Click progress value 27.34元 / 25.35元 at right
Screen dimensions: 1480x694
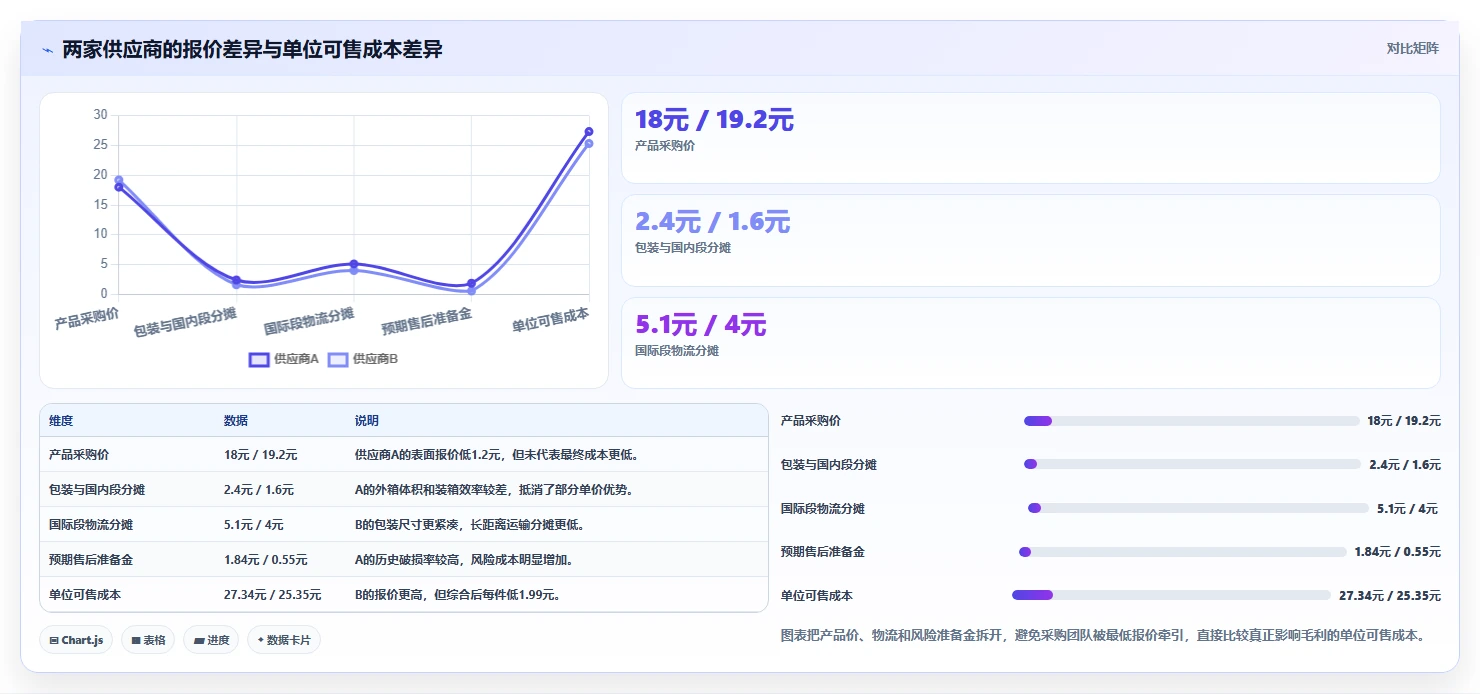click(1390, 596)
